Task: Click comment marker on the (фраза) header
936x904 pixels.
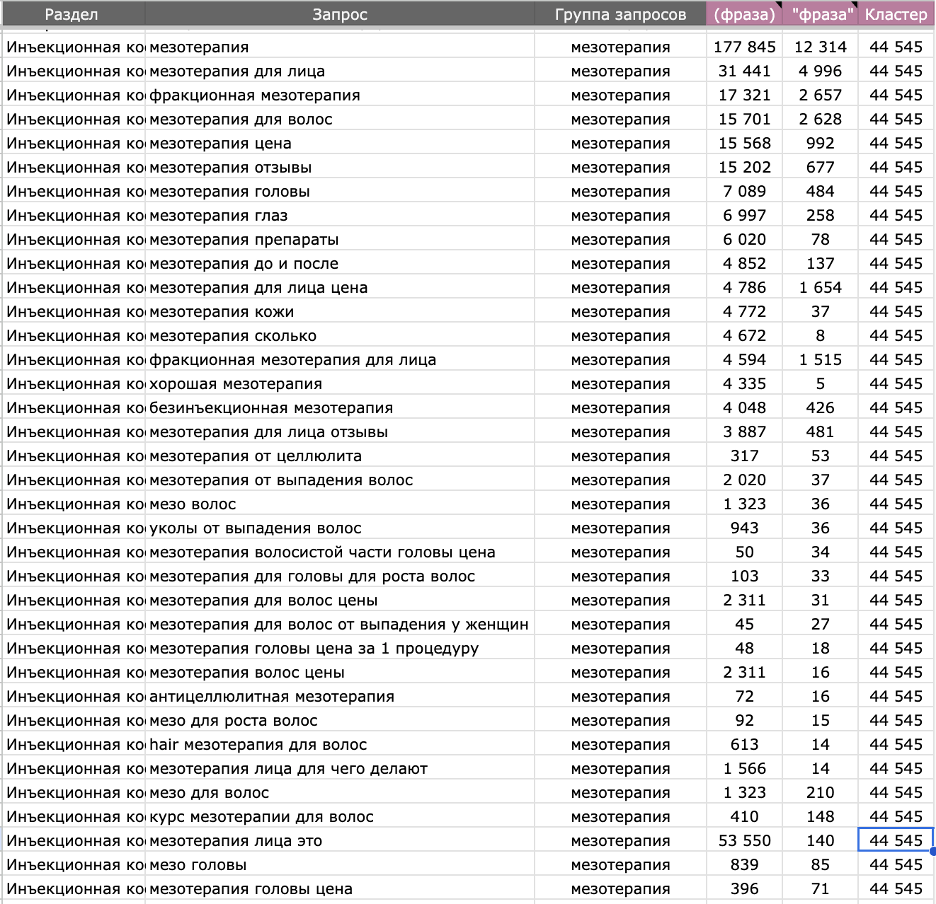Action: 779,5
